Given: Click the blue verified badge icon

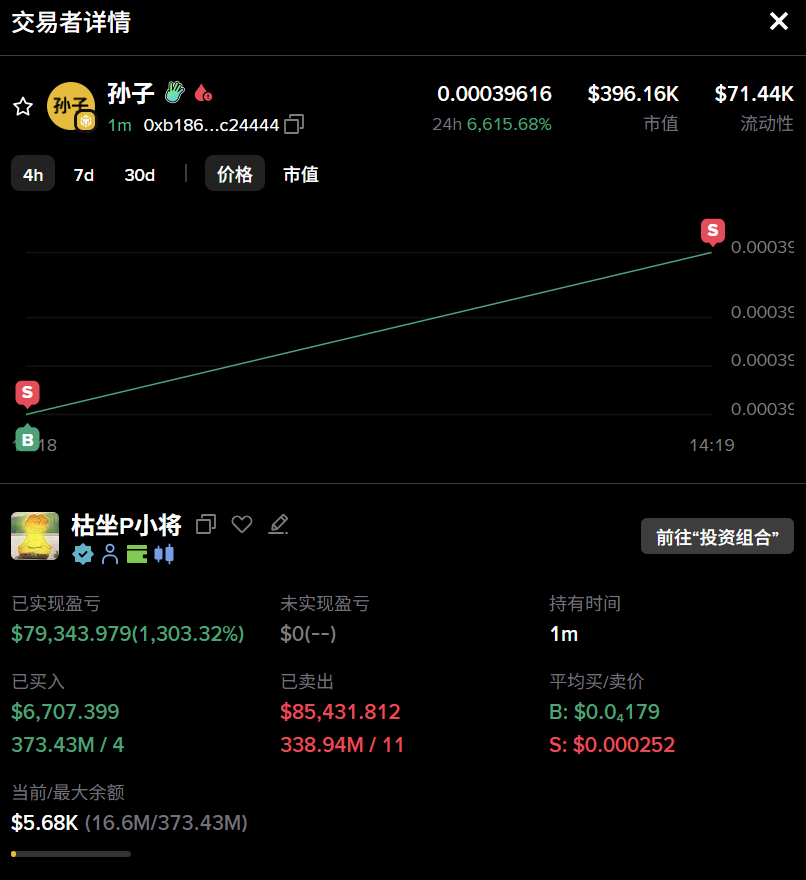Looking at the screenshot, I should click(x=83, y=554).
